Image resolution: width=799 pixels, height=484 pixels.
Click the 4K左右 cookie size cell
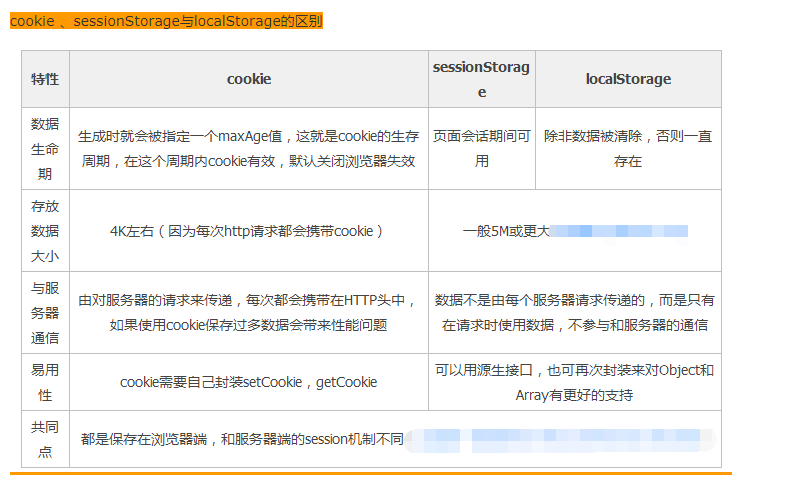[x=249, y=231]
